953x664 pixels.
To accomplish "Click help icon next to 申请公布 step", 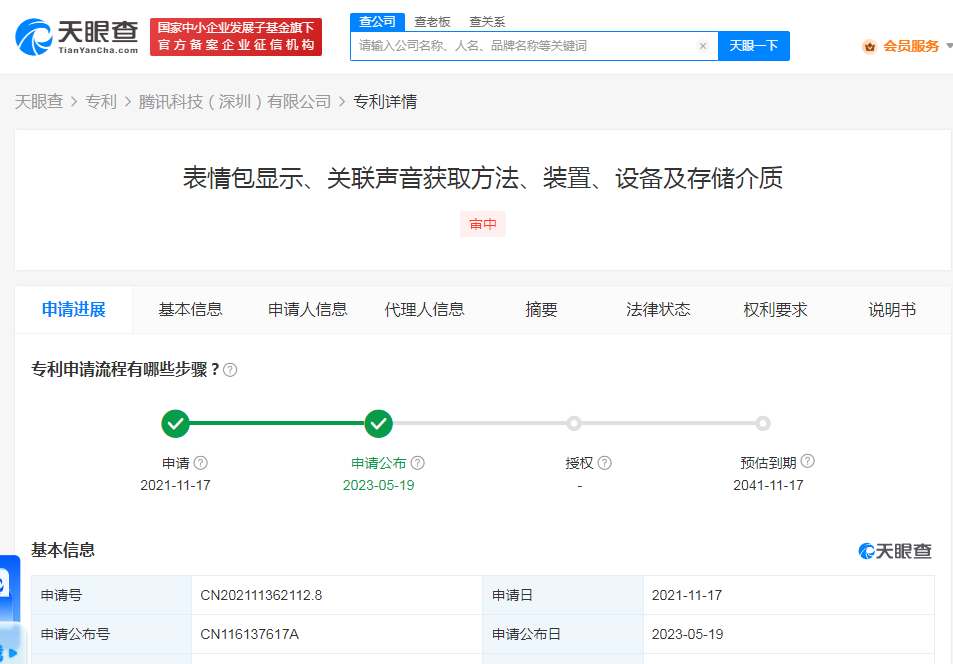I will point(418,463).
